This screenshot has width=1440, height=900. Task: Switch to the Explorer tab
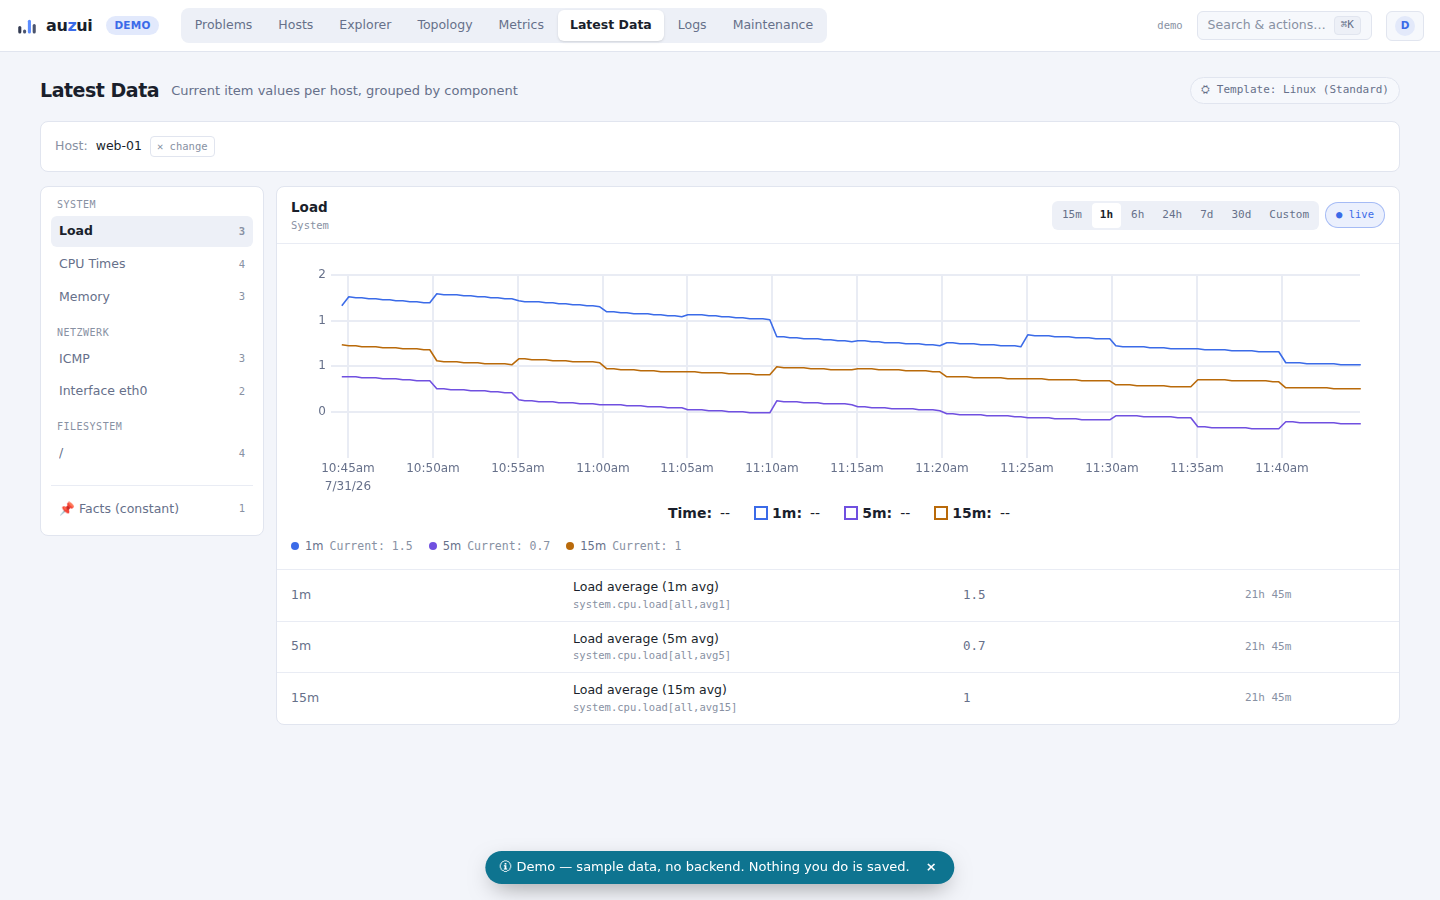point(365,25)
